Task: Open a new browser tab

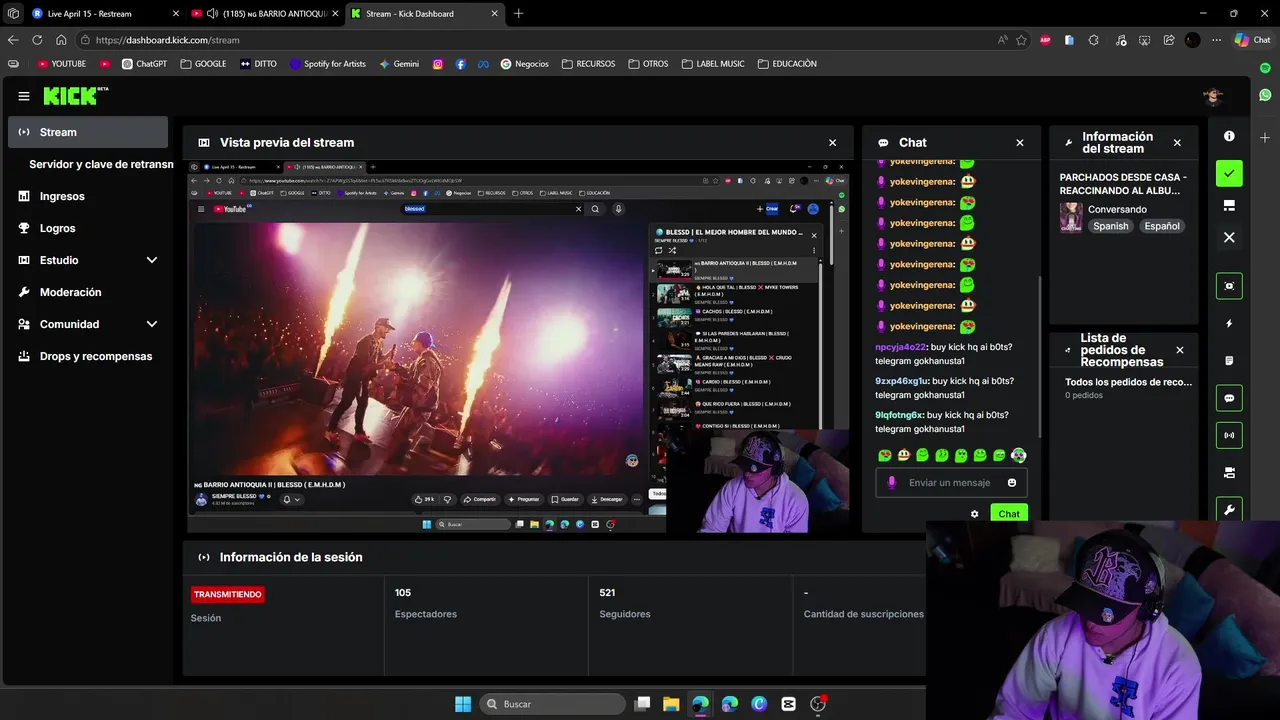Action: pyautogui.click(x=518, y=14)
